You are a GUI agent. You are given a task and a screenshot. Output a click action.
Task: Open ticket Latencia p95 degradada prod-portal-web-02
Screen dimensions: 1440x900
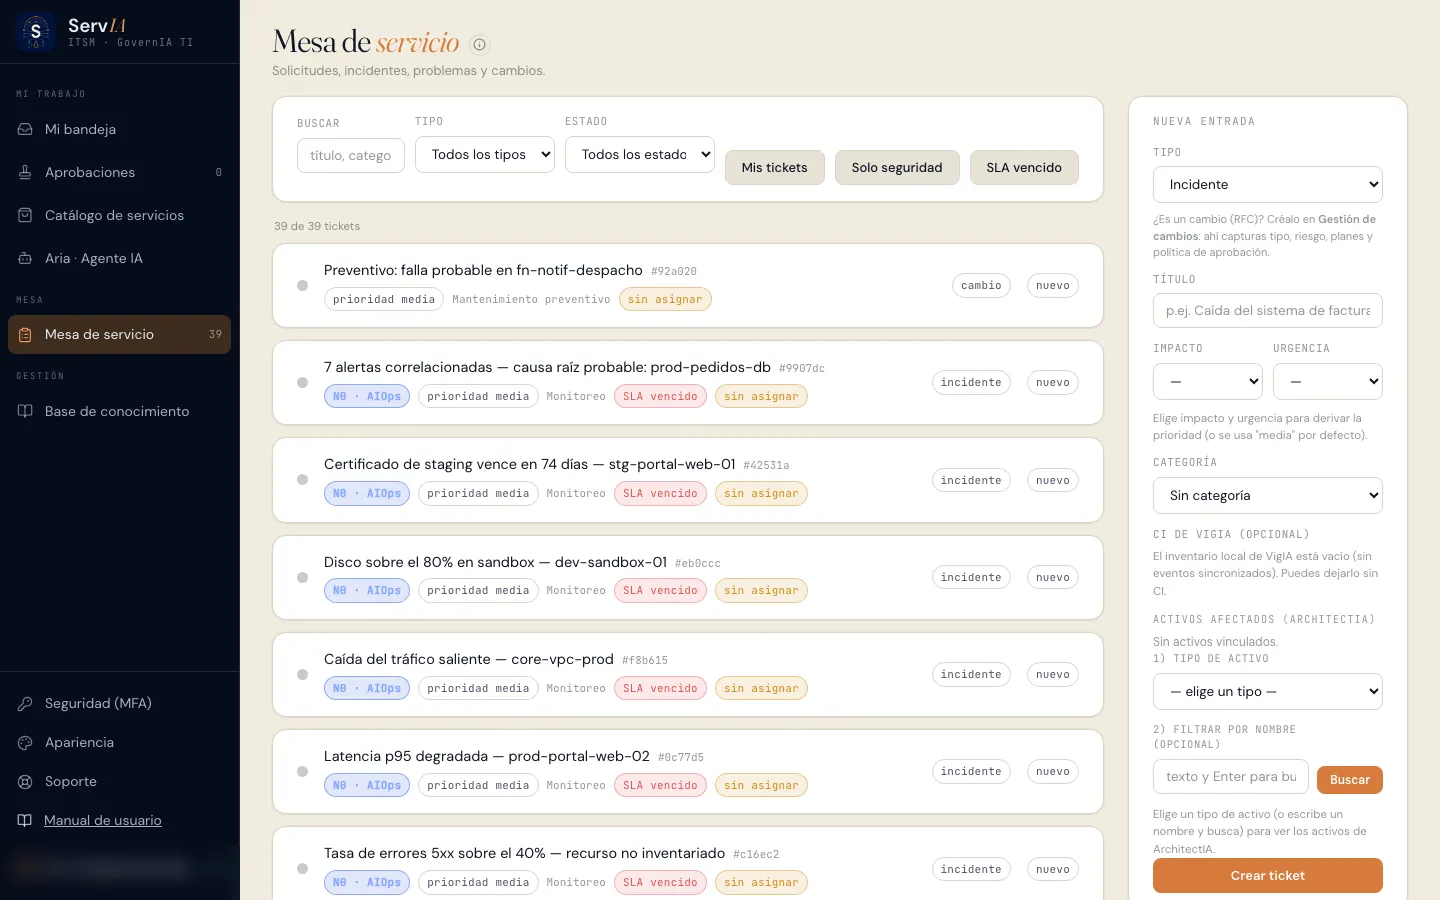688,772
